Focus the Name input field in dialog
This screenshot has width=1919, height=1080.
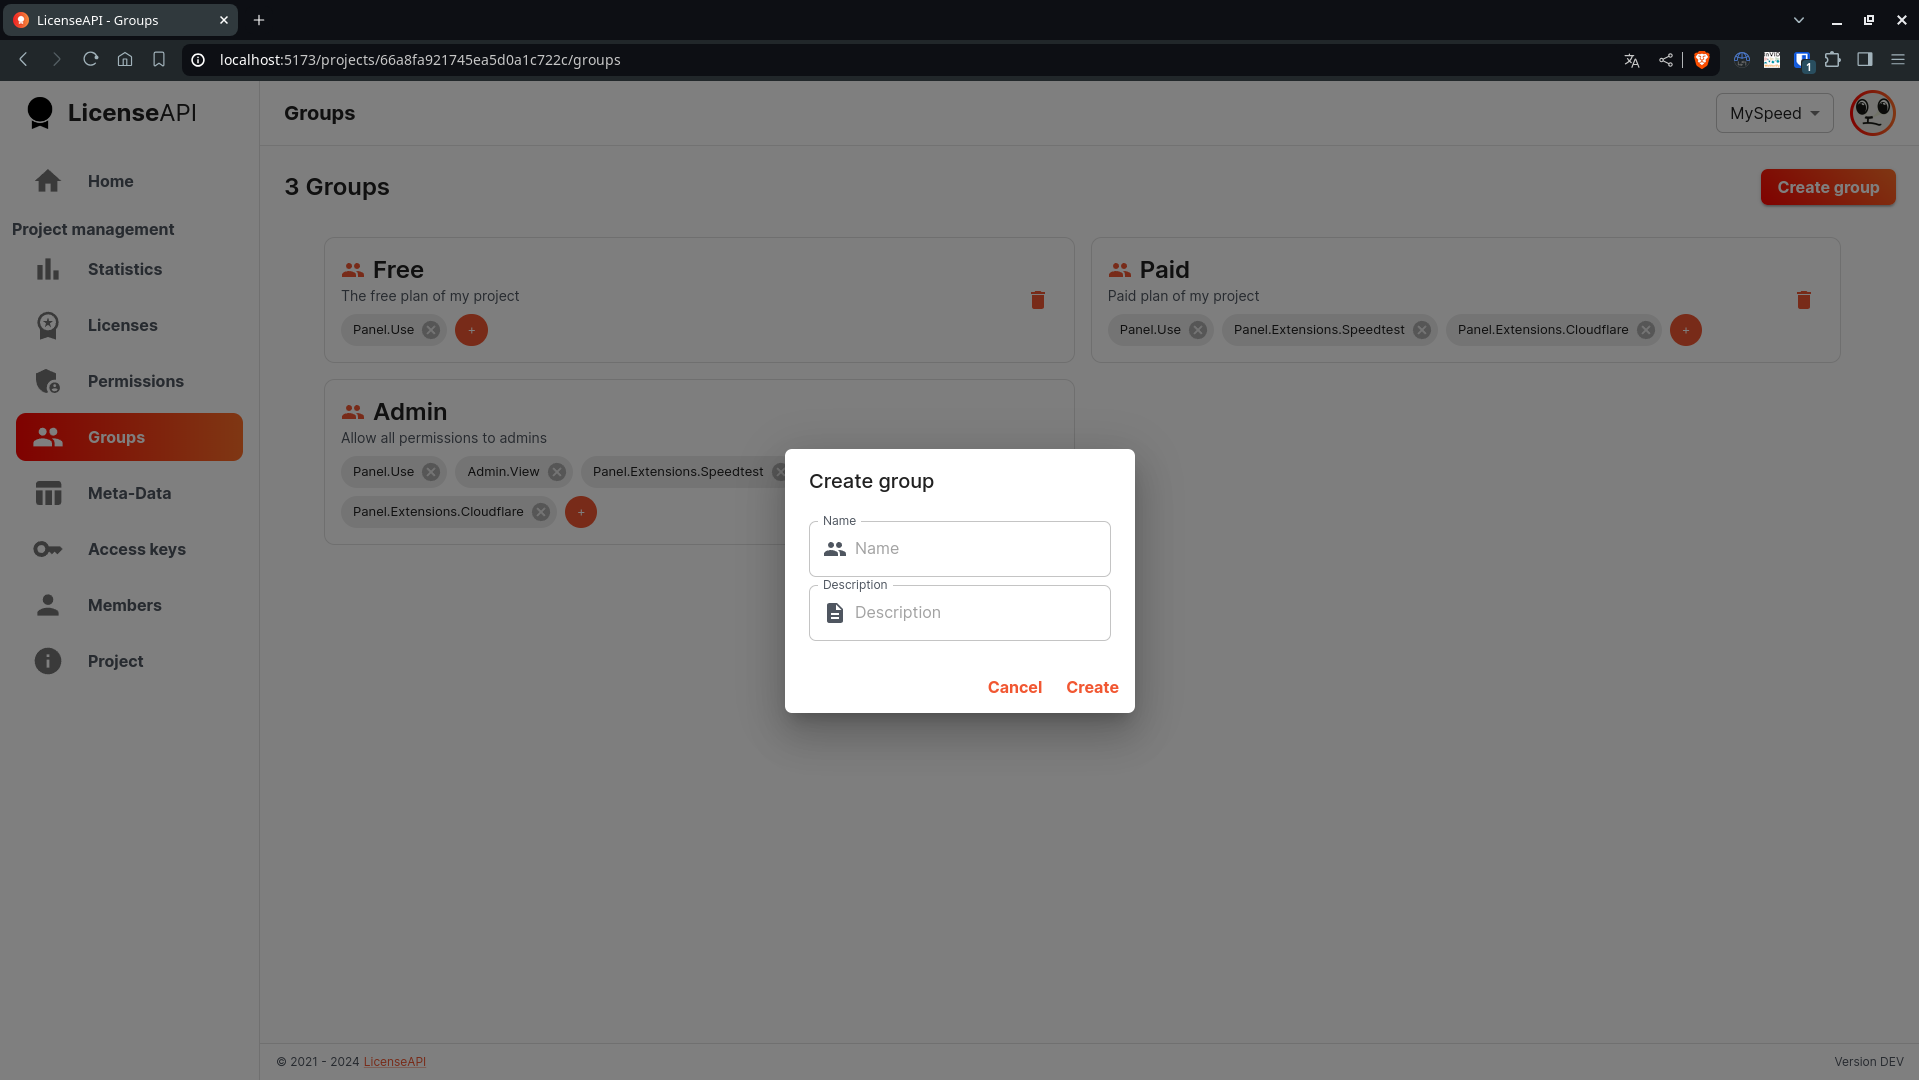coord(959,549)
